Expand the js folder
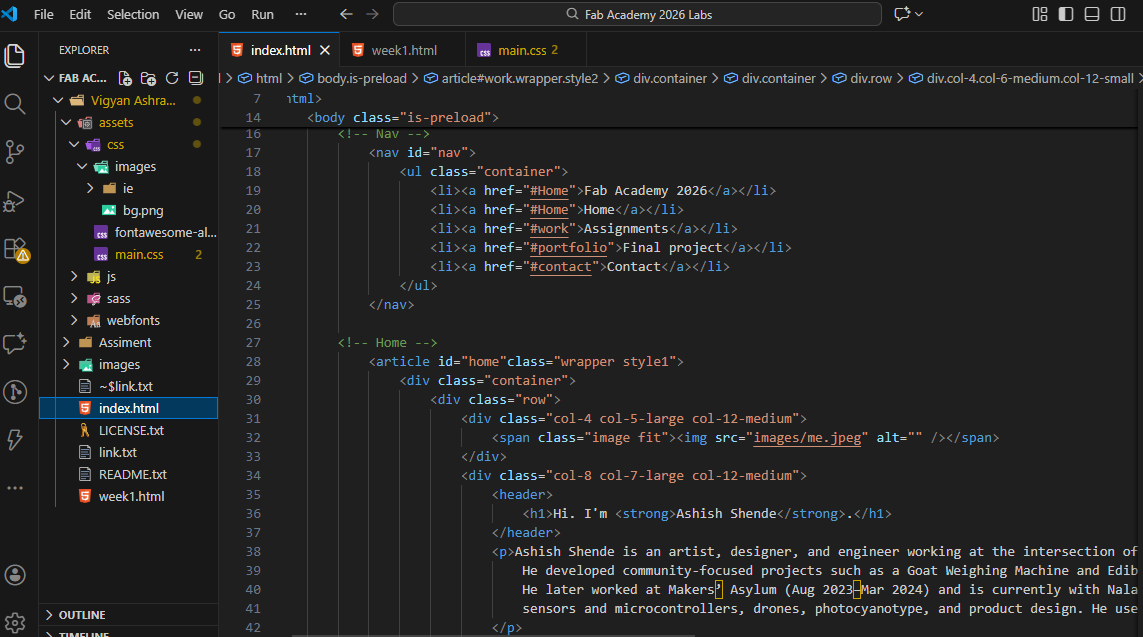1143x637 pixels. click(x=111, y=276)
